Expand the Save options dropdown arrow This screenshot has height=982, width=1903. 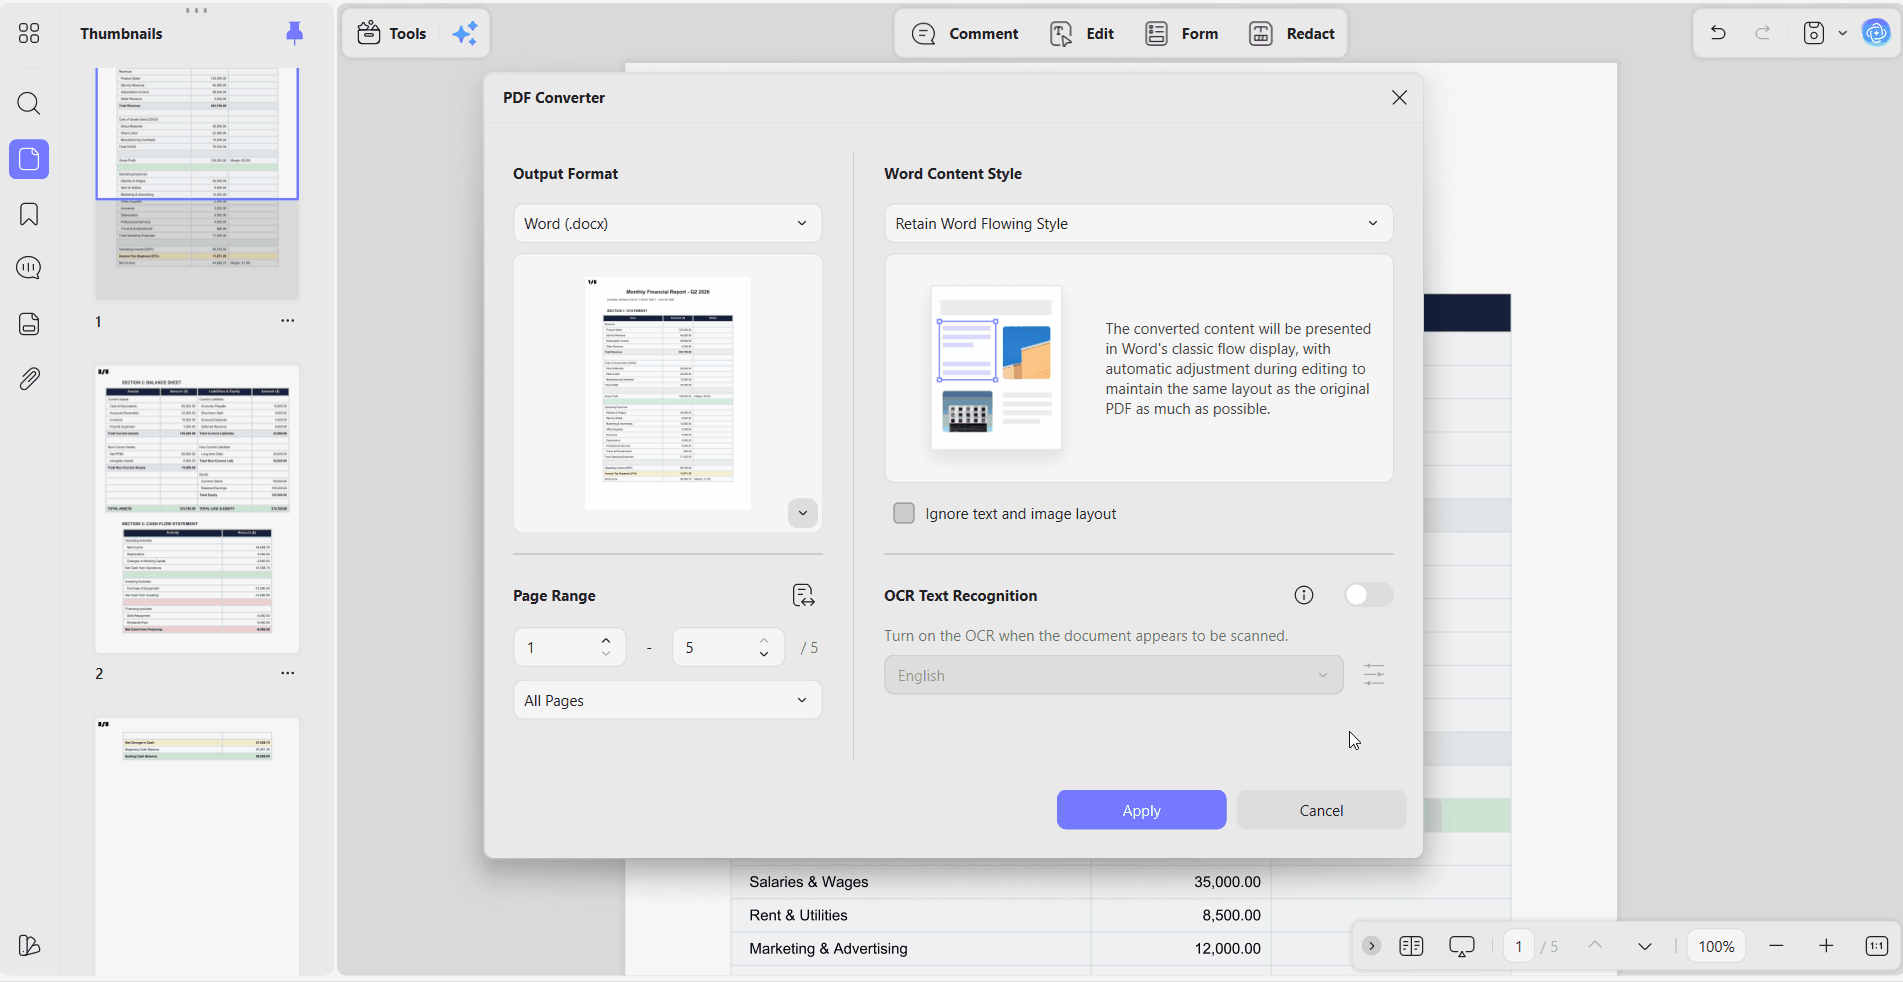pos(1843,33)
